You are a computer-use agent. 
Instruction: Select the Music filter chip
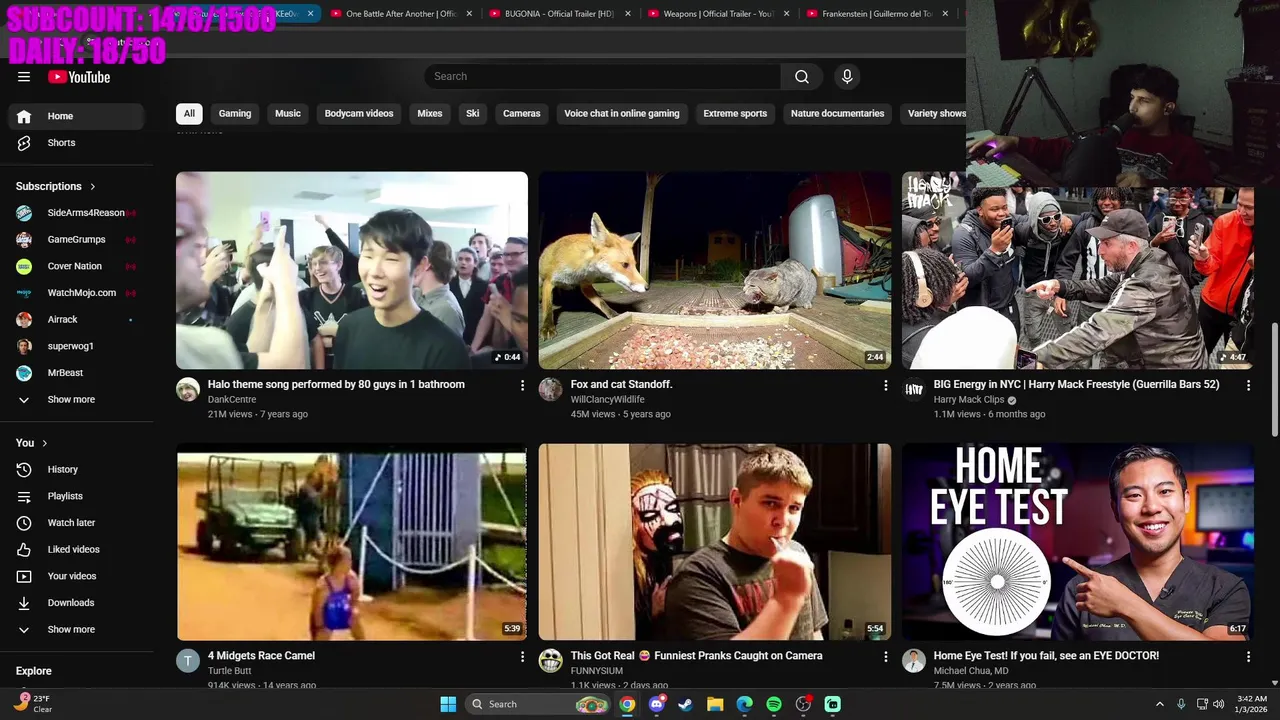point(288,114)
